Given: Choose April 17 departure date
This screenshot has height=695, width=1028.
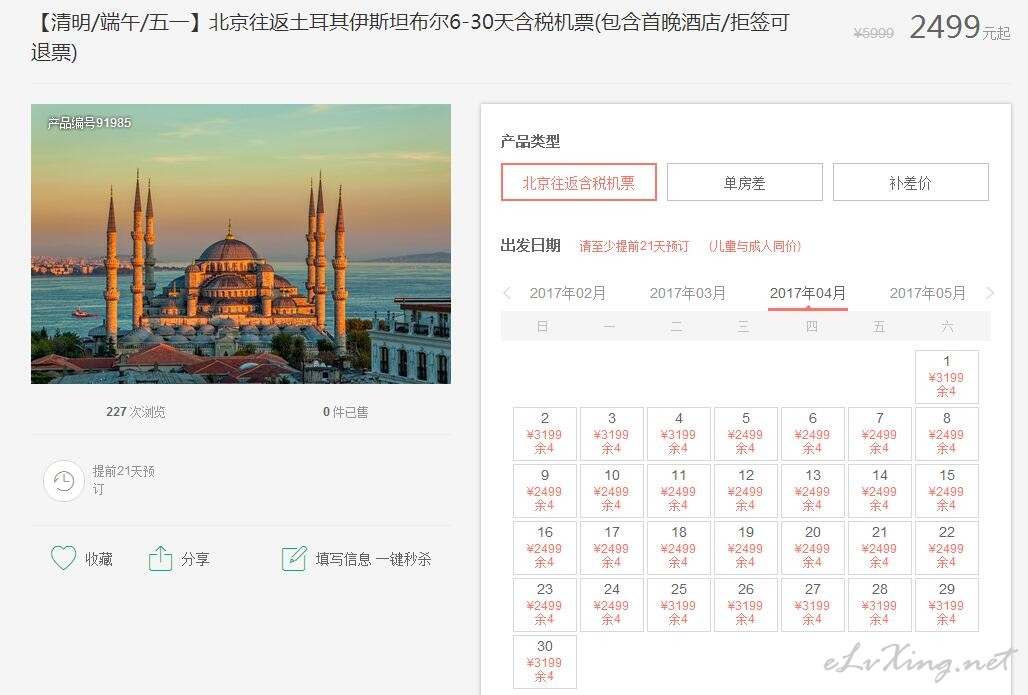Looking at the screenshot, I should pos(612,547).
